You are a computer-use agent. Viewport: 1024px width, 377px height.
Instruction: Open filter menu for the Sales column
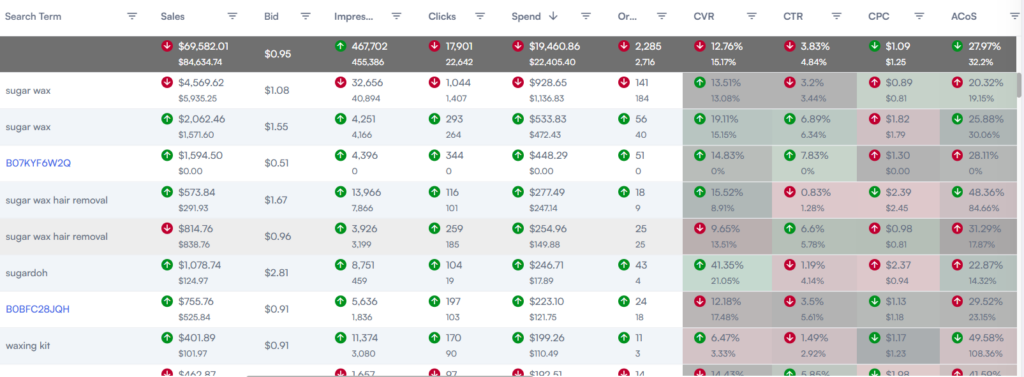tap(232, 16)
